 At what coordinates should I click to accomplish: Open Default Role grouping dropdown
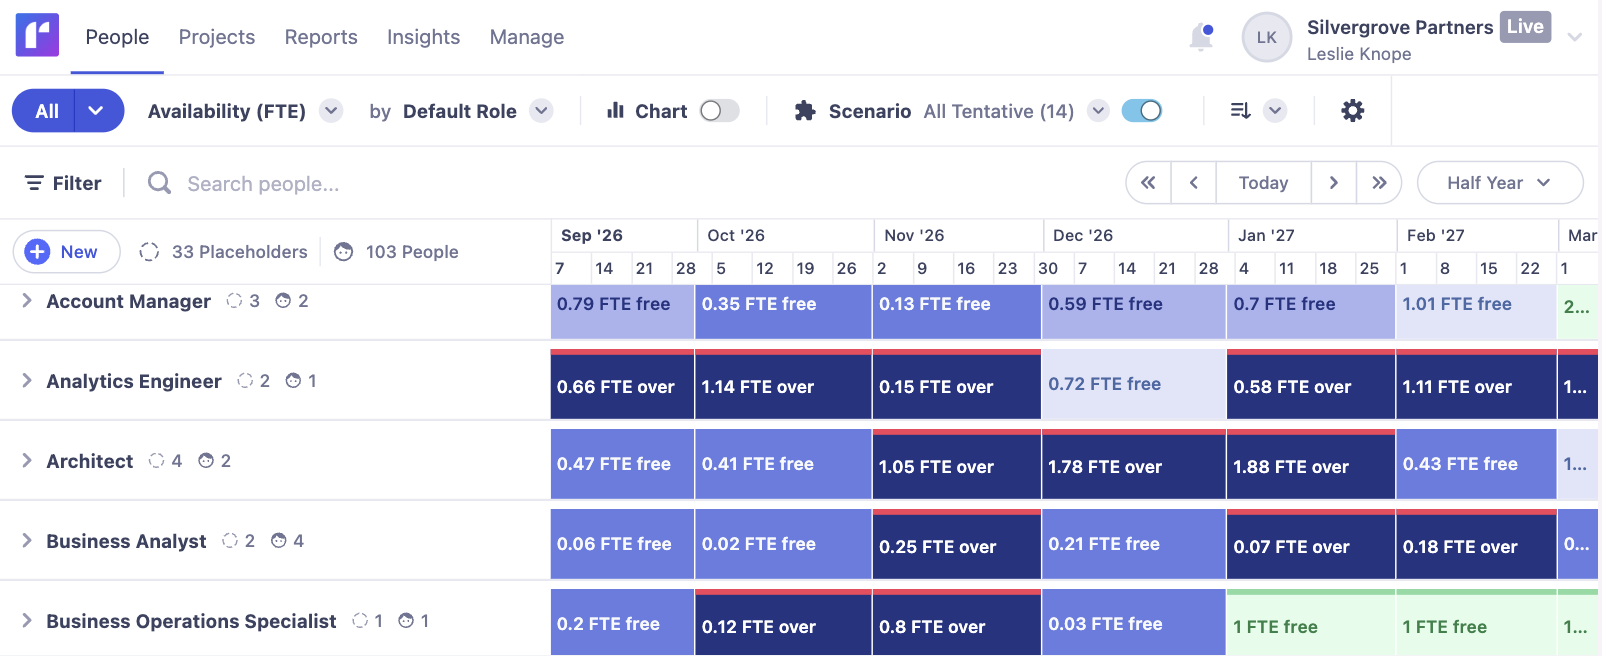[541, 111]
